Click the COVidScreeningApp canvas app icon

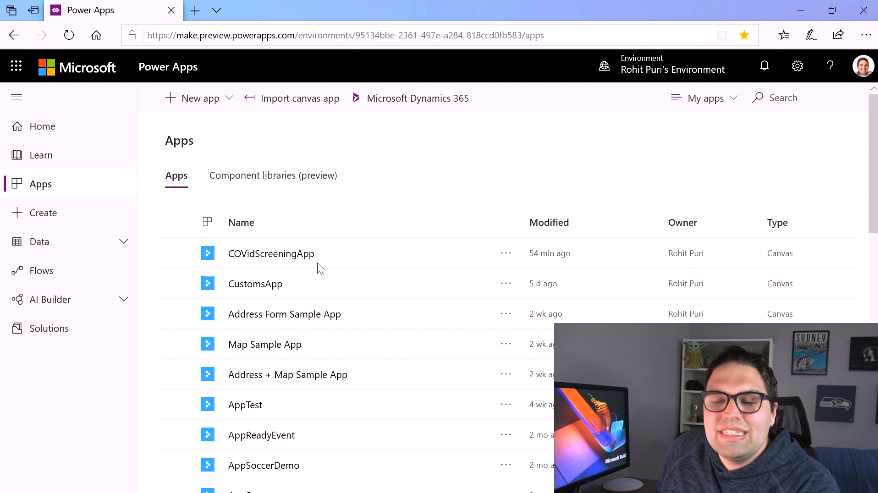208,253
